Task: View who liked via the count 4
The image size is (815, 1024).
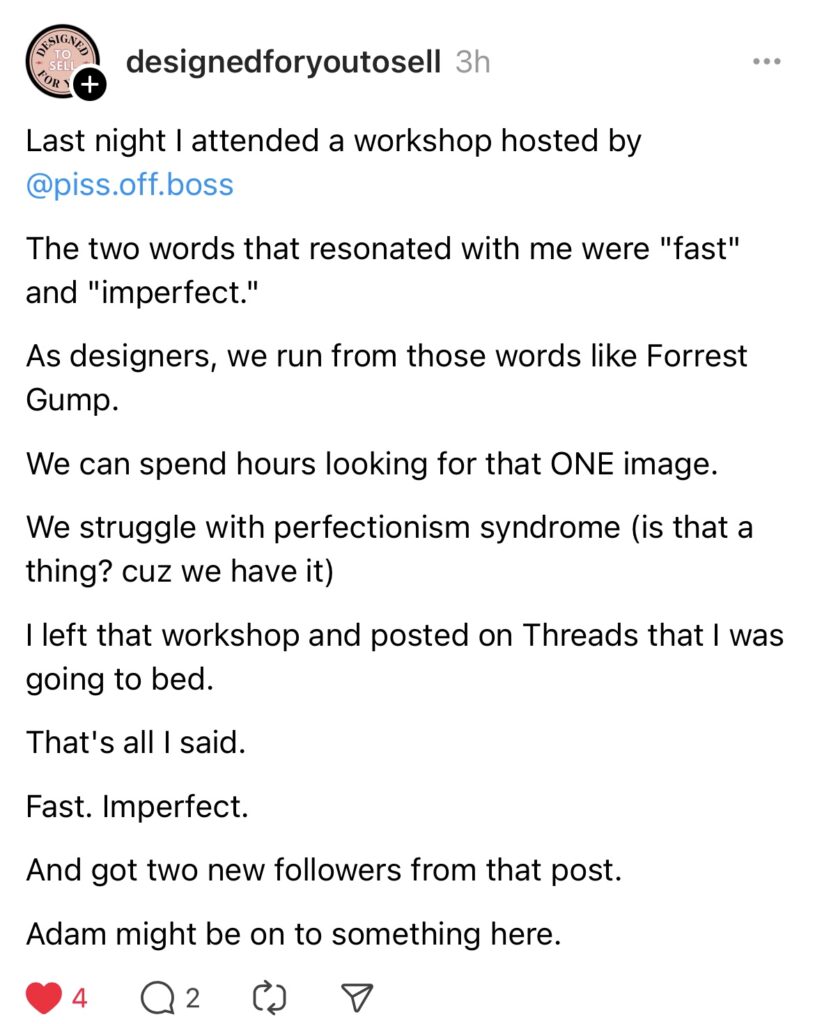Action: pyautogui.click(x=80, y=997)
